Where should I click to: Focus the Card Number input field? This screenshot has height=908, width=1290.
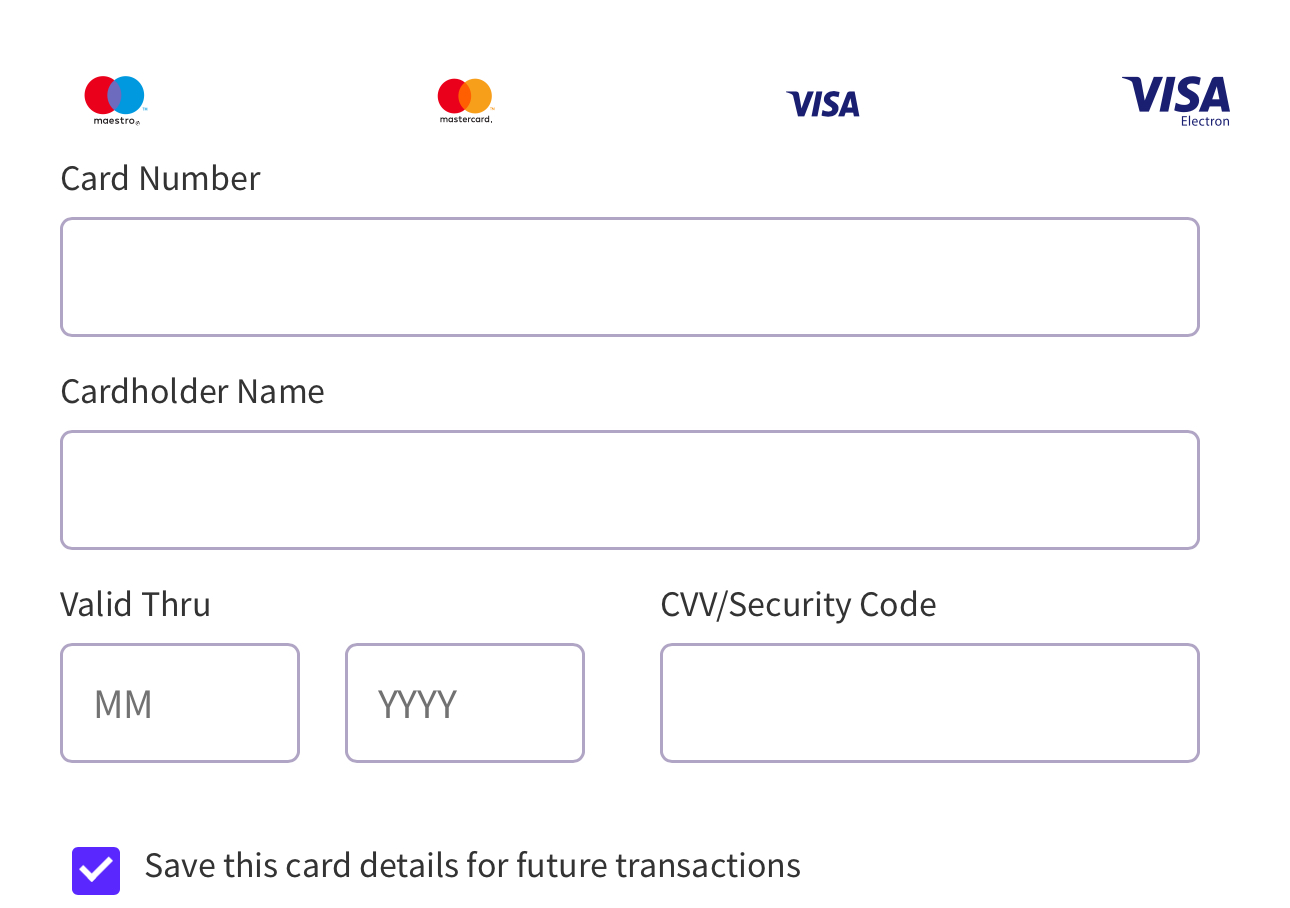[629, 277]
